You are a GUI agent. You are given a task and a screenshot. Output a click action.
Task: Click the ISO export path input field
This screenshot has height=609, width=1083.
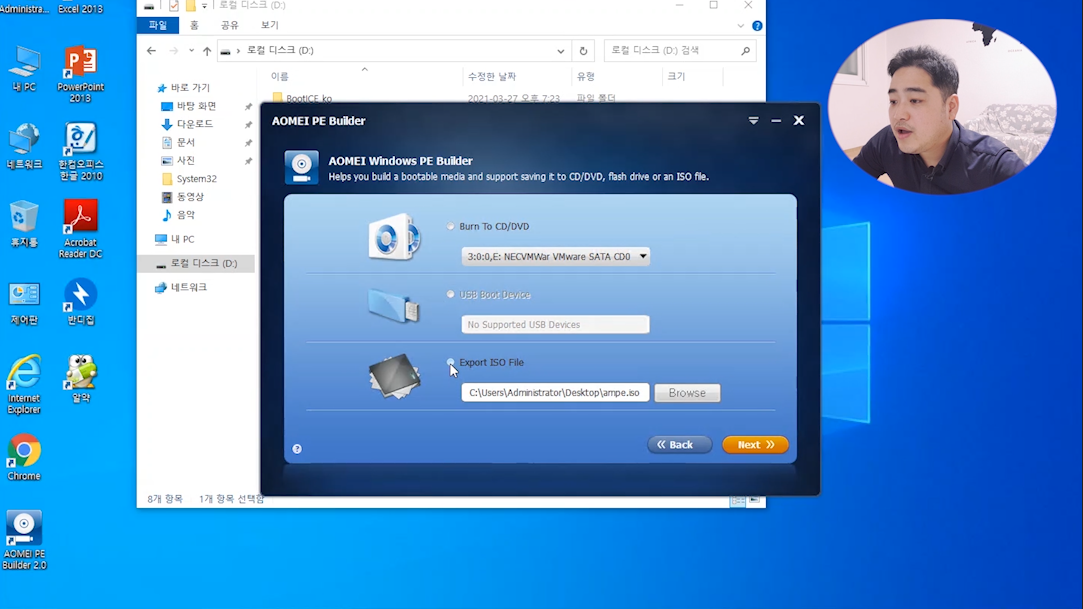[555, 392]
